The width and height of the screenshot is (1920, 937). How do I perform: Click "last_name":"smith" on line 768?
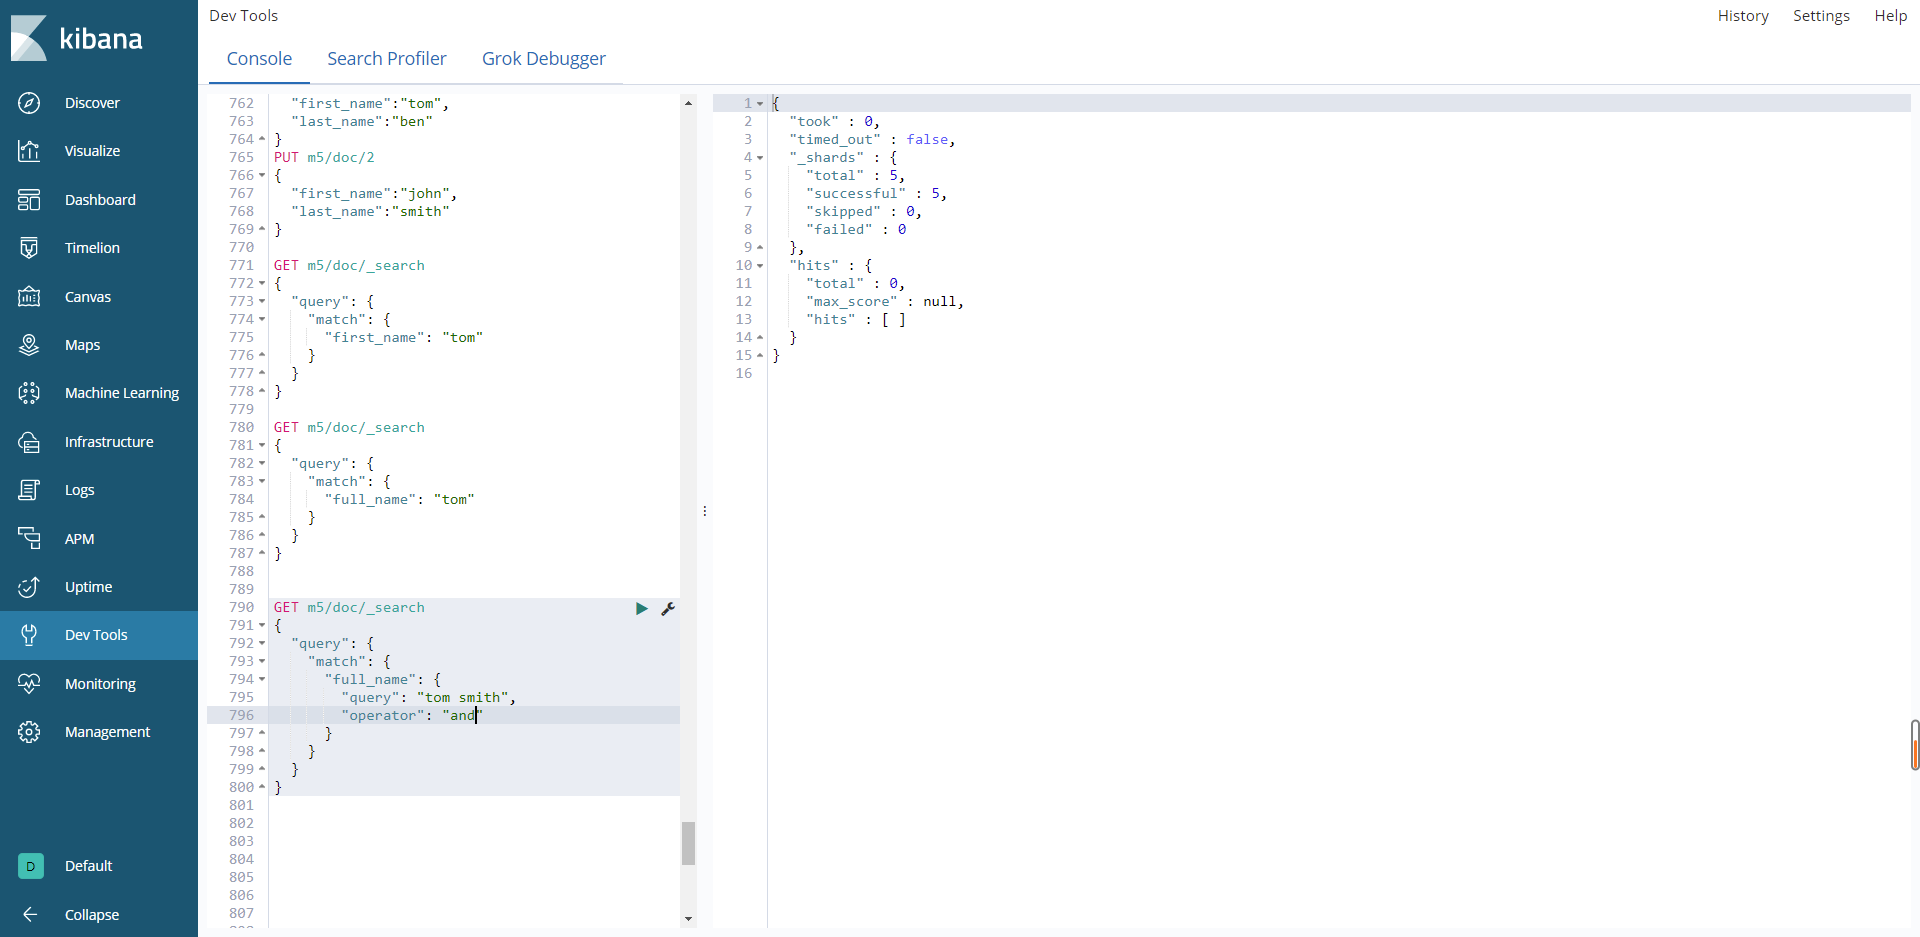[370, 211]
